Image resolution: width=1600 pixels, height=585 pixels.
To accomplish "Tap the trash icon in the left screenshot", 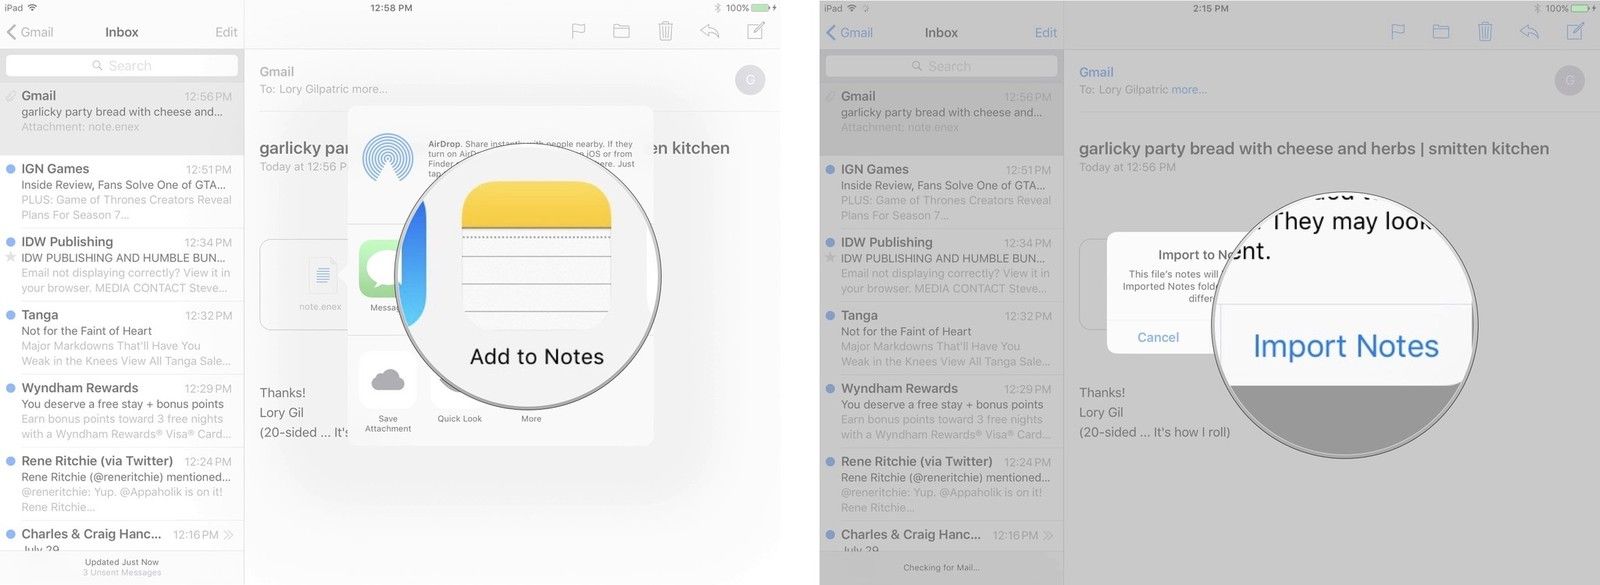I will (665, 31).
